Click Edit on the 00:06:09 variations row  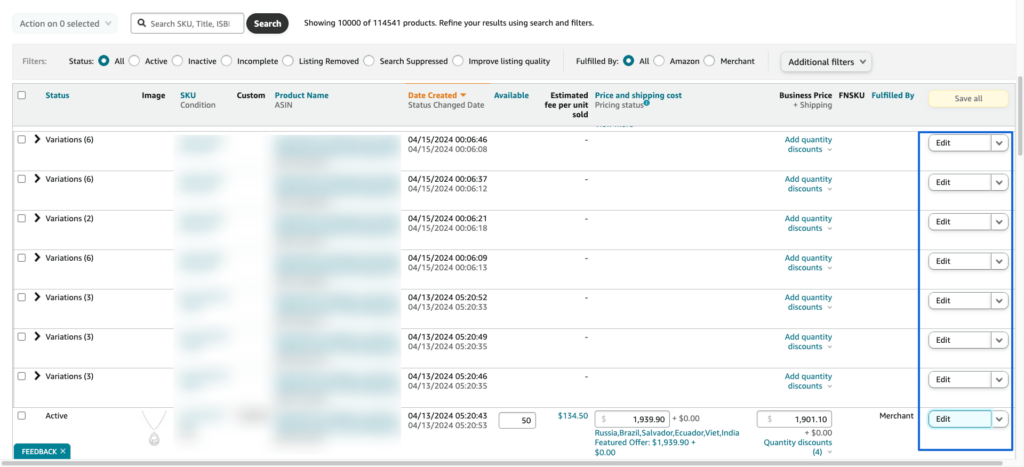[959, 261]
